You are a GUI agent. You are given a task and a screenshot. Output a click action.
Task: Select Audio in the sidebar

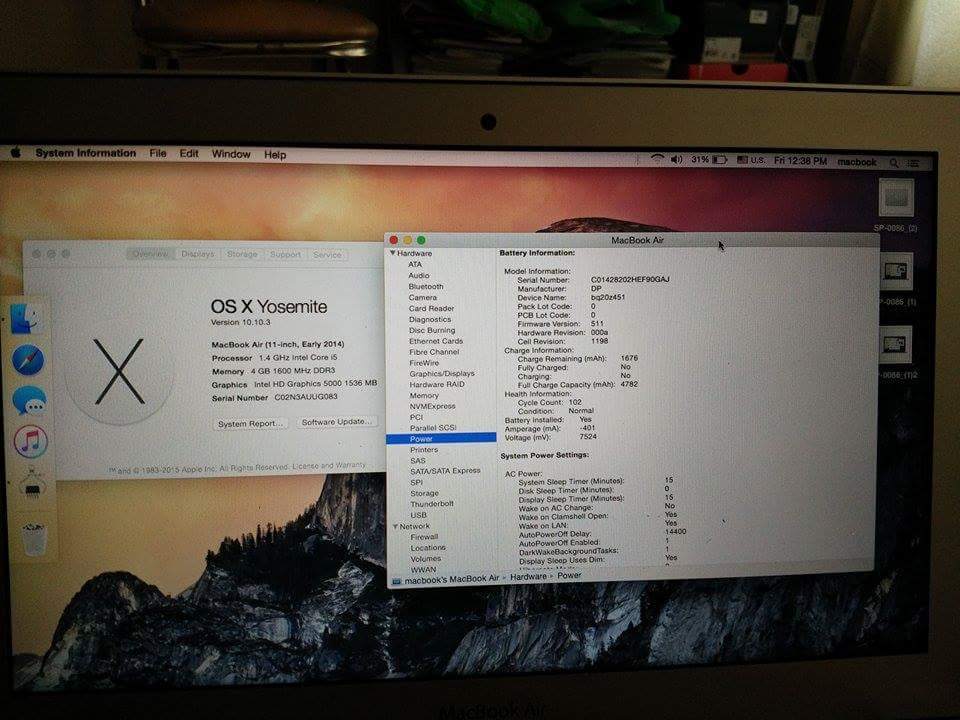(x=419, y=276)
